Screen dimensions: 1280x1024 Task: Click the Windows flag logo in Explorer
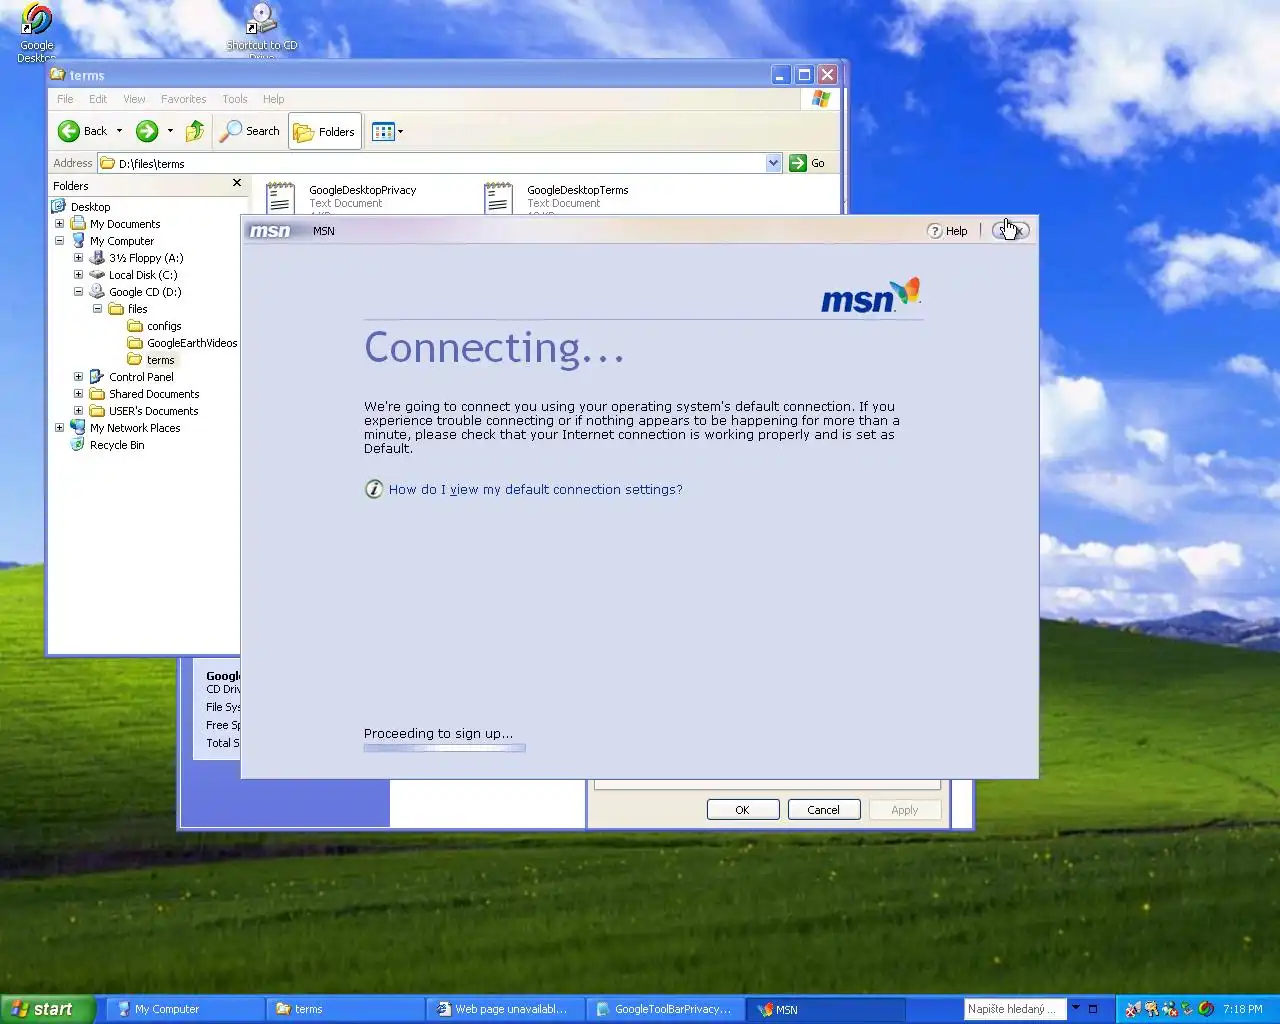pyautogui.click(x=821, y=99)
